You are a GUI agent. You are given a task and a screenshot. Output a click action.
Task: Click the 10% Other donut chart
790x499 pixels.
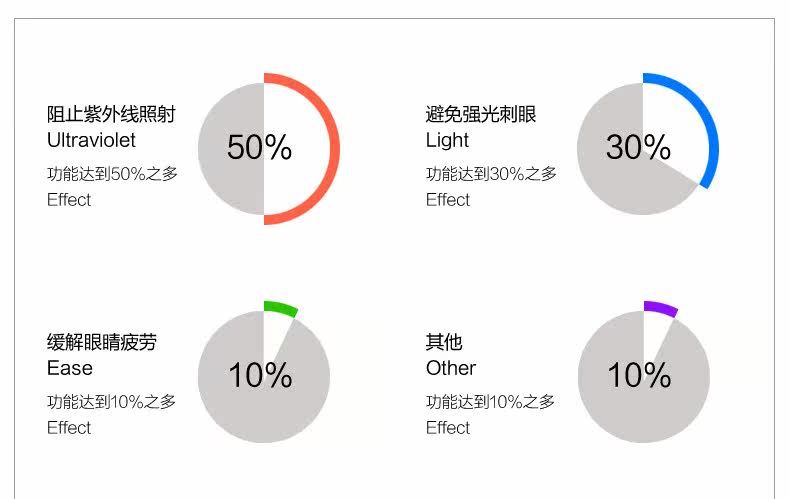[643, 377]
